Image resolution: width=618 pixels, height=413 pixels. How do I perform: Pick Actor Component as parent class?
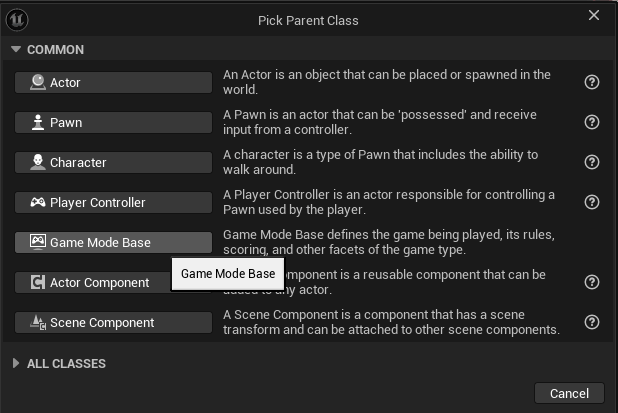pos(90,282)
